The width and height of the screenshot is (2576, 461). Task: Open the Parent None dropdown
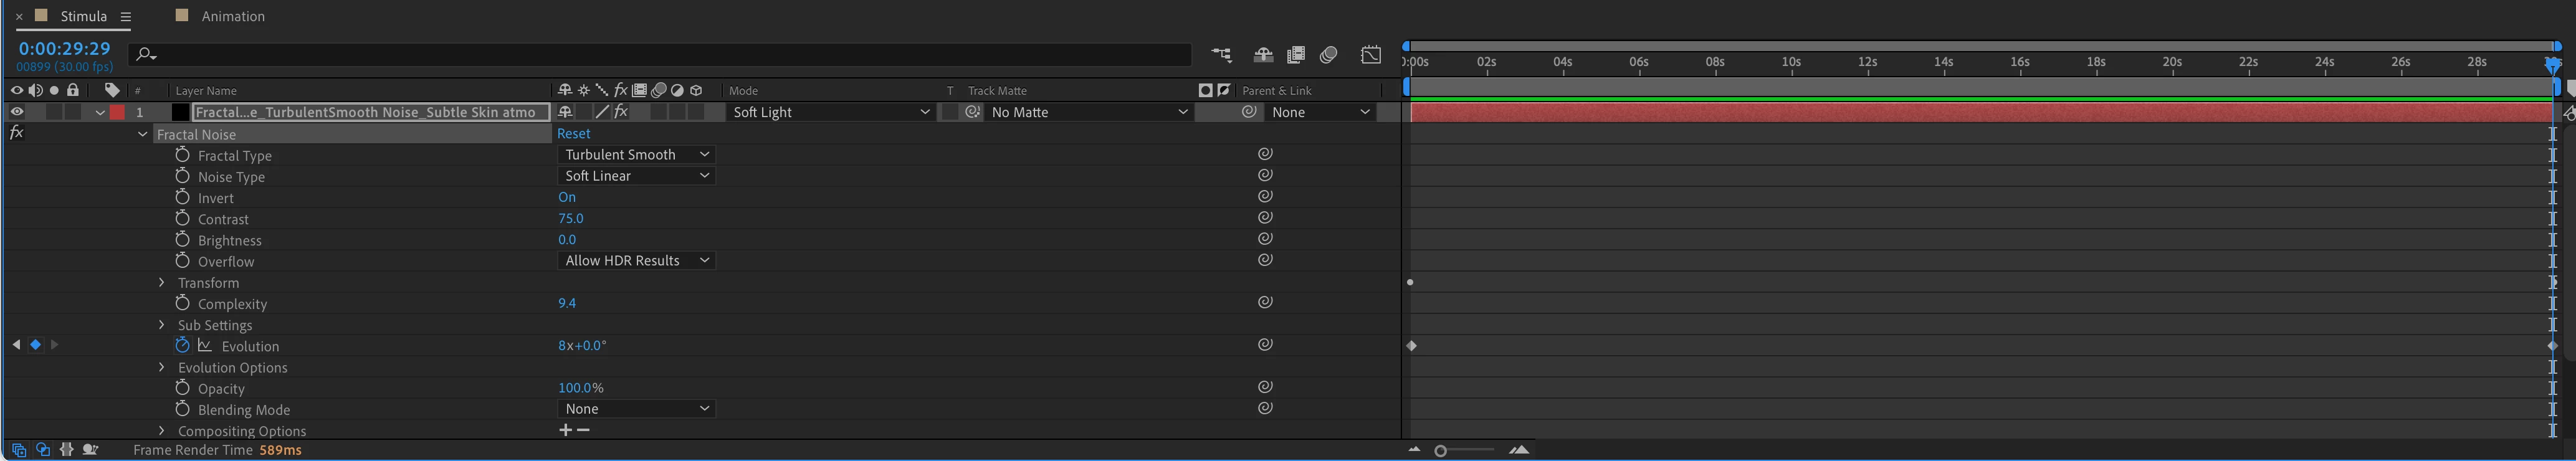coord(1320,112)
